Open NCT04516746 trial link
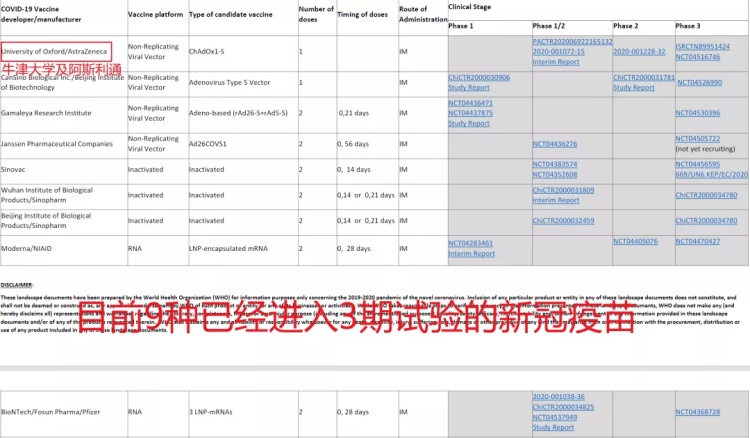The height and width of the screenshot is (438, 750). (x=698, y=57)
